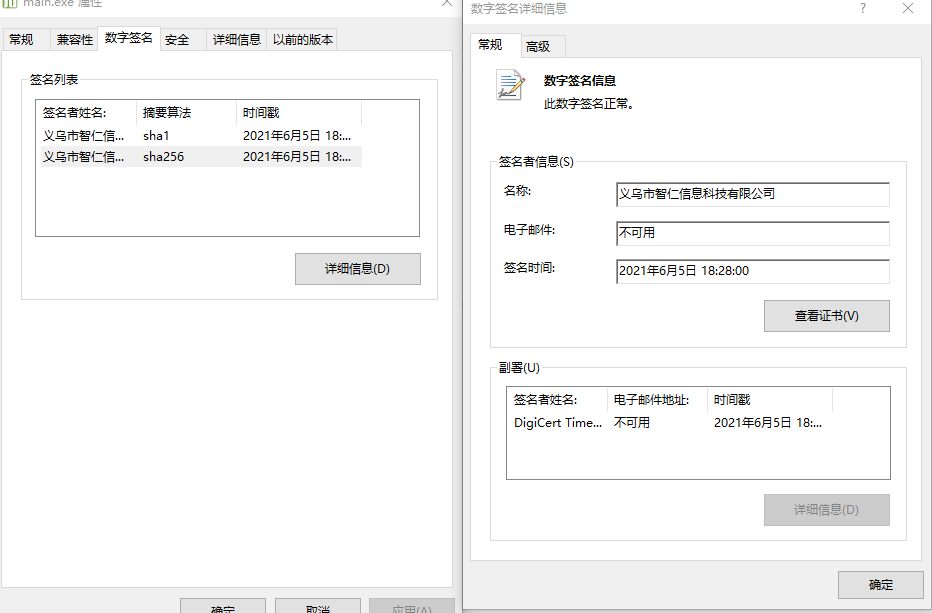Switch to the 详细信息 tab
The image size is (932, 613).
tap(236, 39)
